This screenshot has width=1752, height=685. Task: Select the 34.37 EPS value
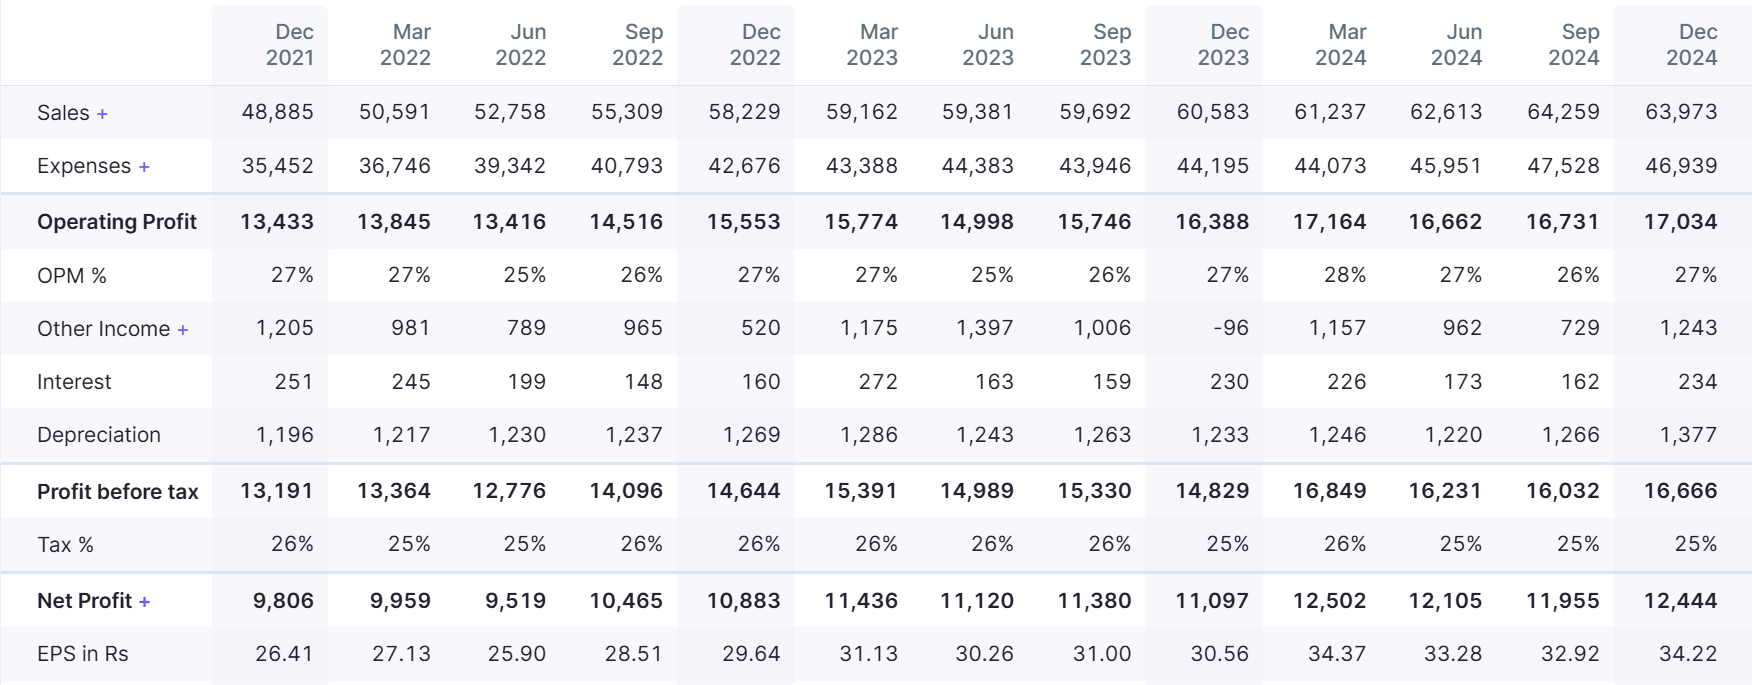tap(1337, 654)
